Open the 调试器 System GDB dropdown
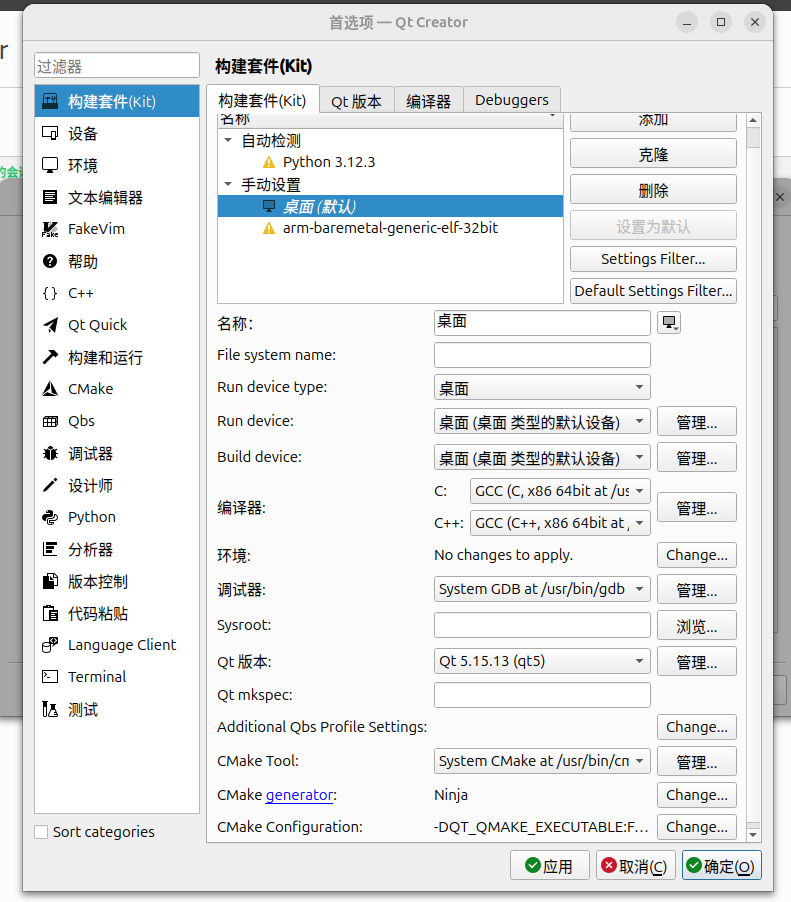The width and height of the screenshot is (791, 902). click(542, 589)
